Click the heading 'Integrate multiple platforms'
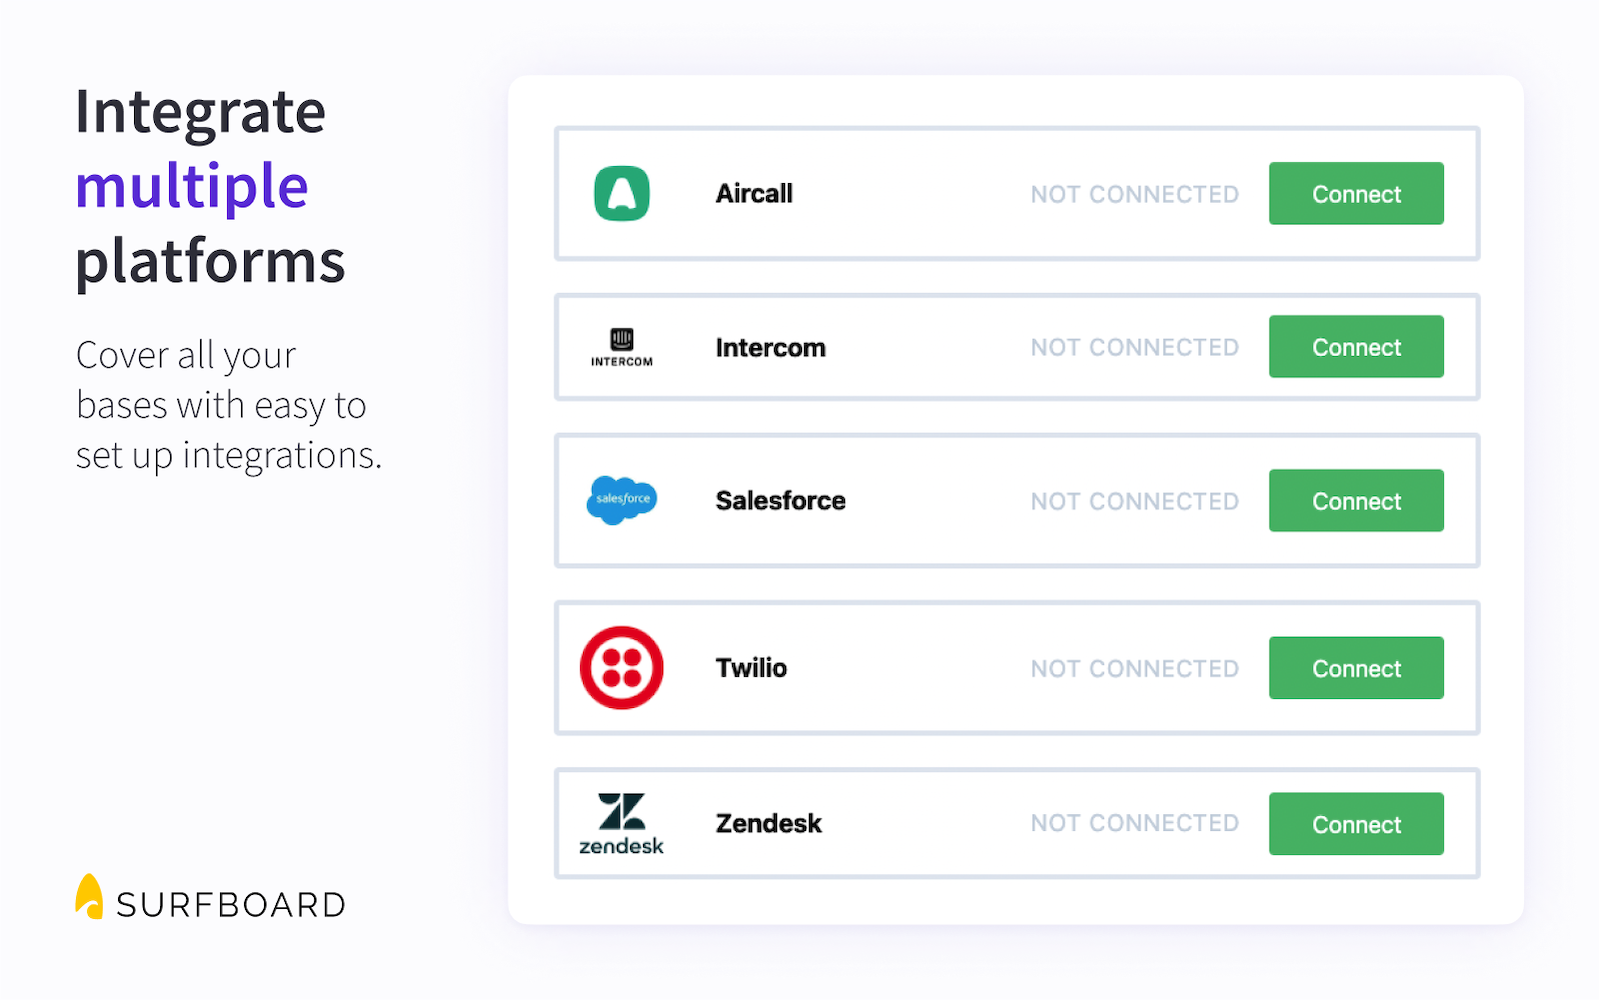 pos(210,186)
